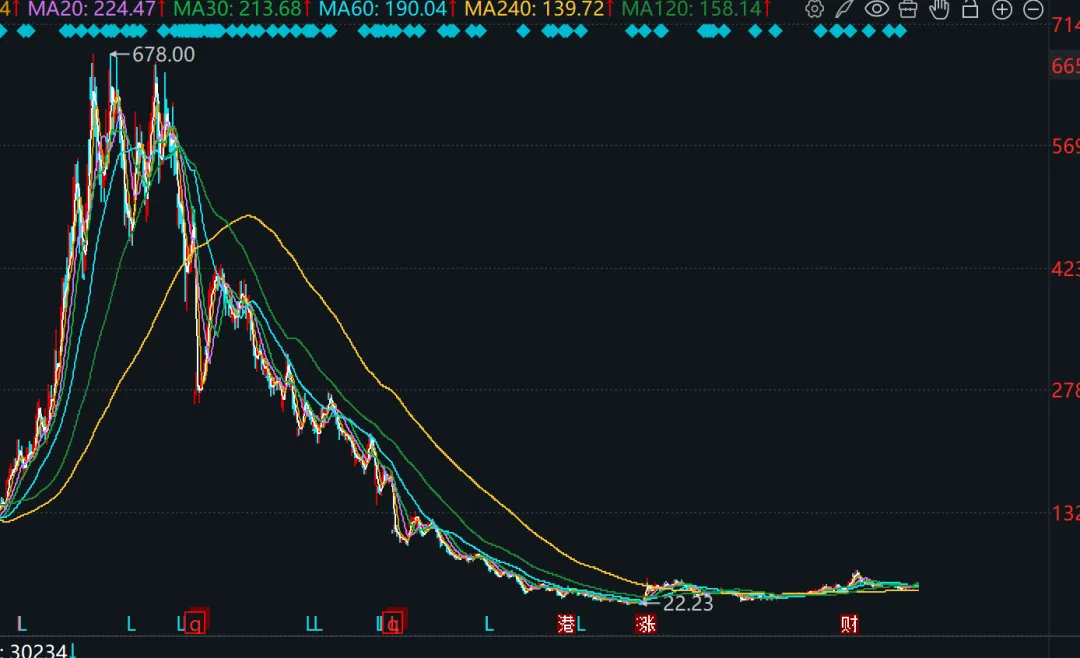Viewport: 1080px width, 658px height.
Task: Click the L marker beside the 港 marker
Action: 581,625
